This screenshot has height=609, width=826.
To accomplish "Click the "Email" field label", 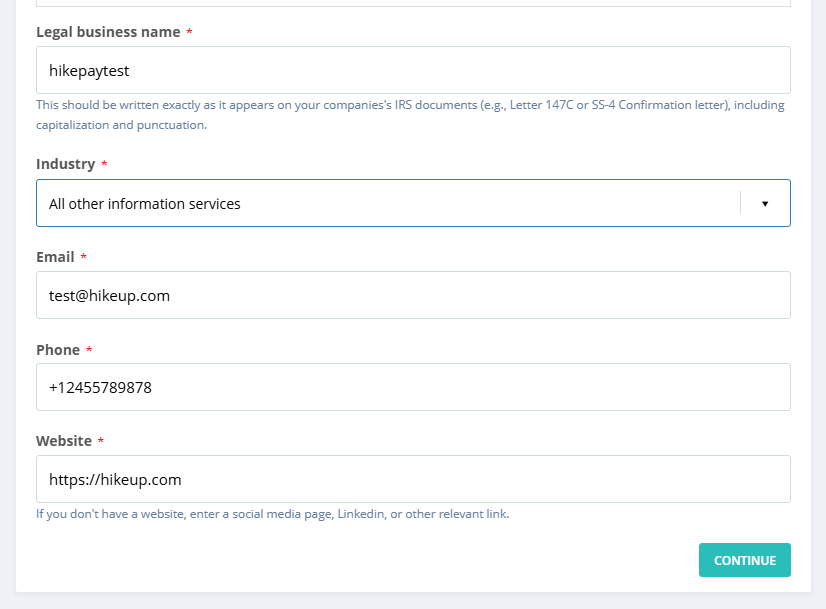I will (55, 257).
